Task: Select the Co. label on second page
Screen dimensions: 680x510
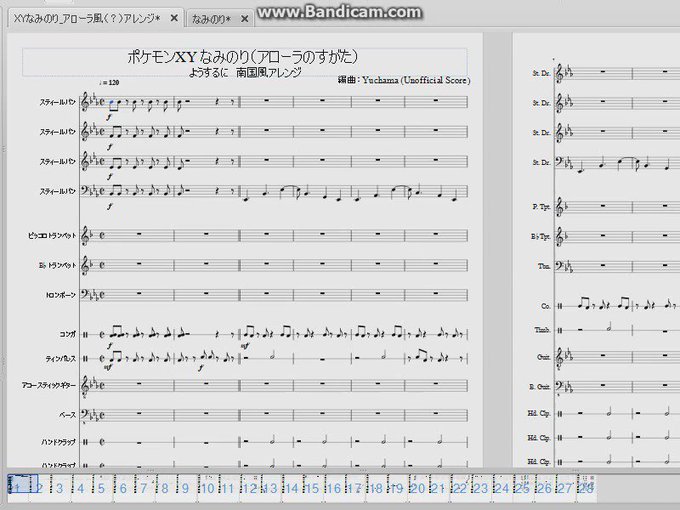Action: (x=546, y=306)
